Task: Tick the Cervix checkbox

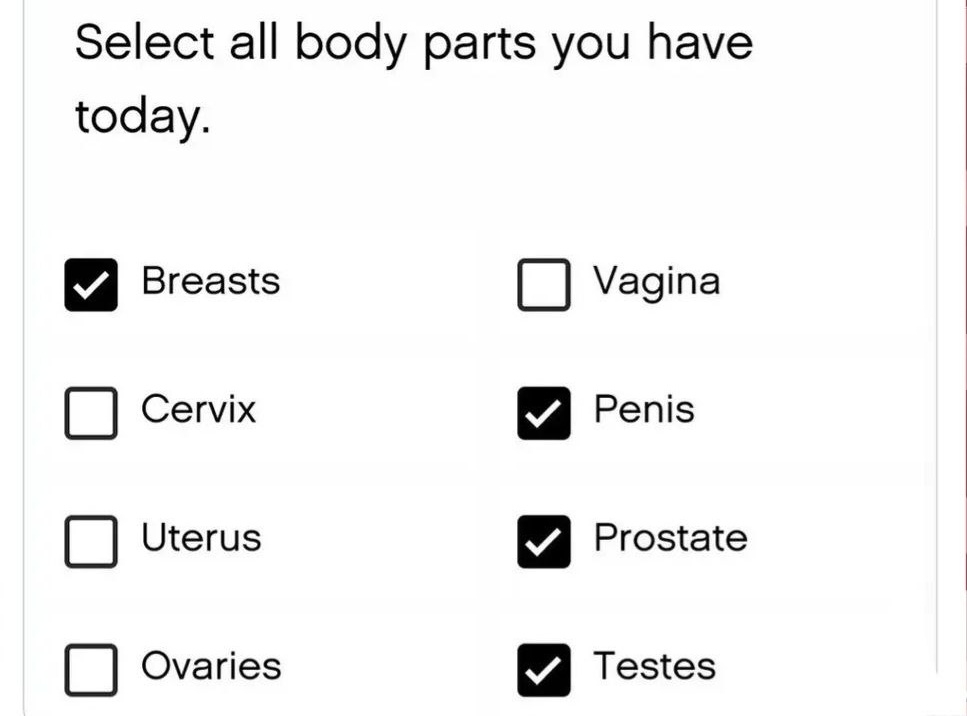Action: [91, 413]
